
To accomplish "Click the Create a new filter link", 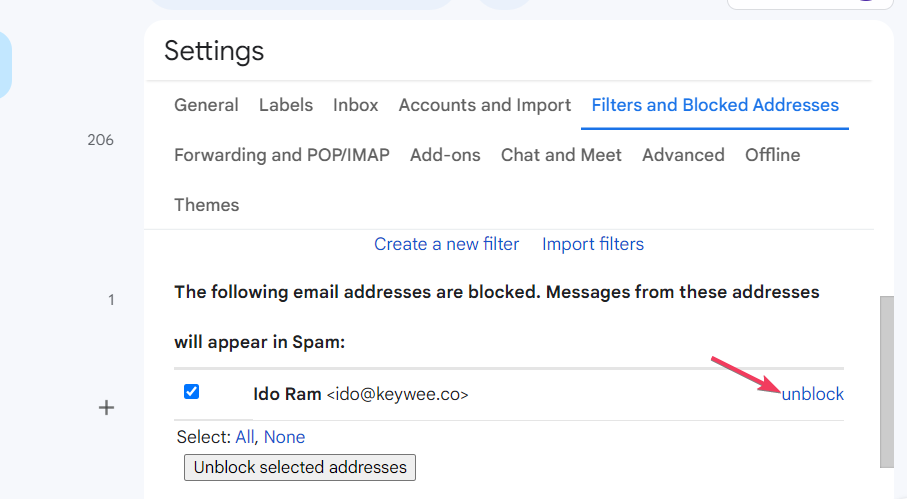I will point(447,244).
